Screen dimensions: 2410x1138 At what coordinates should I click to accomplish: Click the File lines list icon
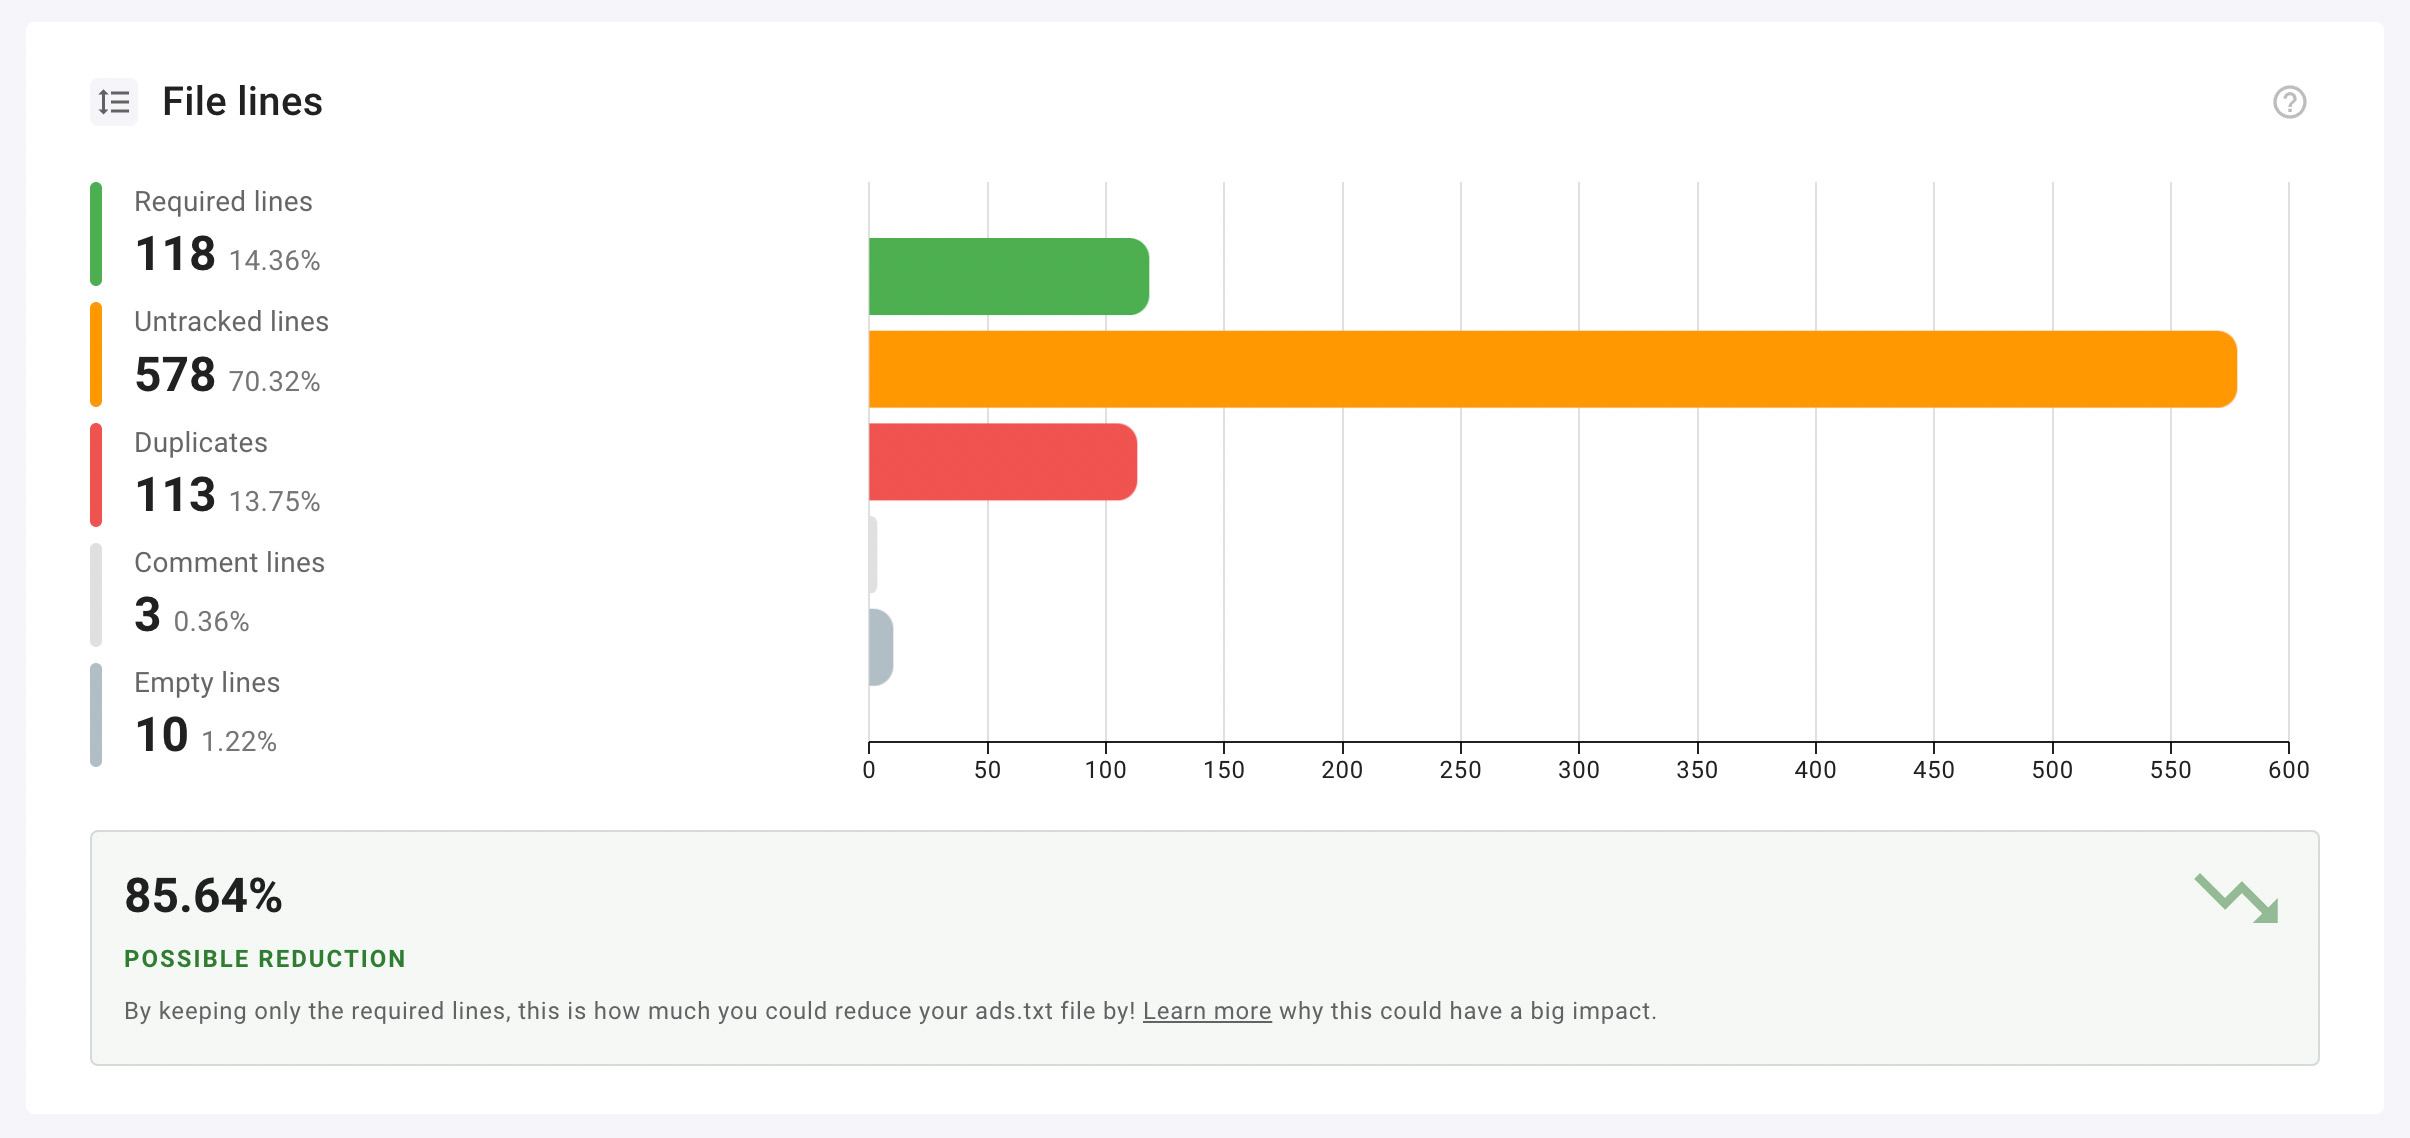(114, 102)
